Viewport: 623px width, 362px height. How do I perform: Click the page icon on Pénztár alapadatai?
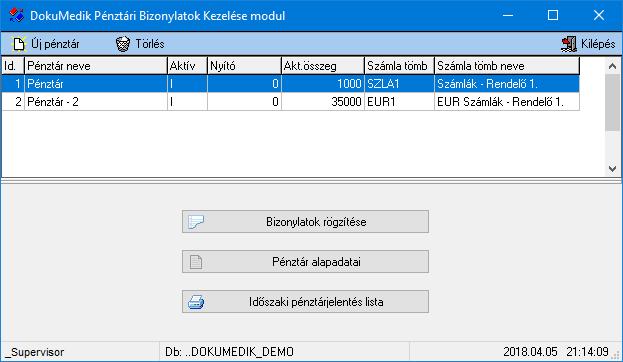(x=196, y=262)
